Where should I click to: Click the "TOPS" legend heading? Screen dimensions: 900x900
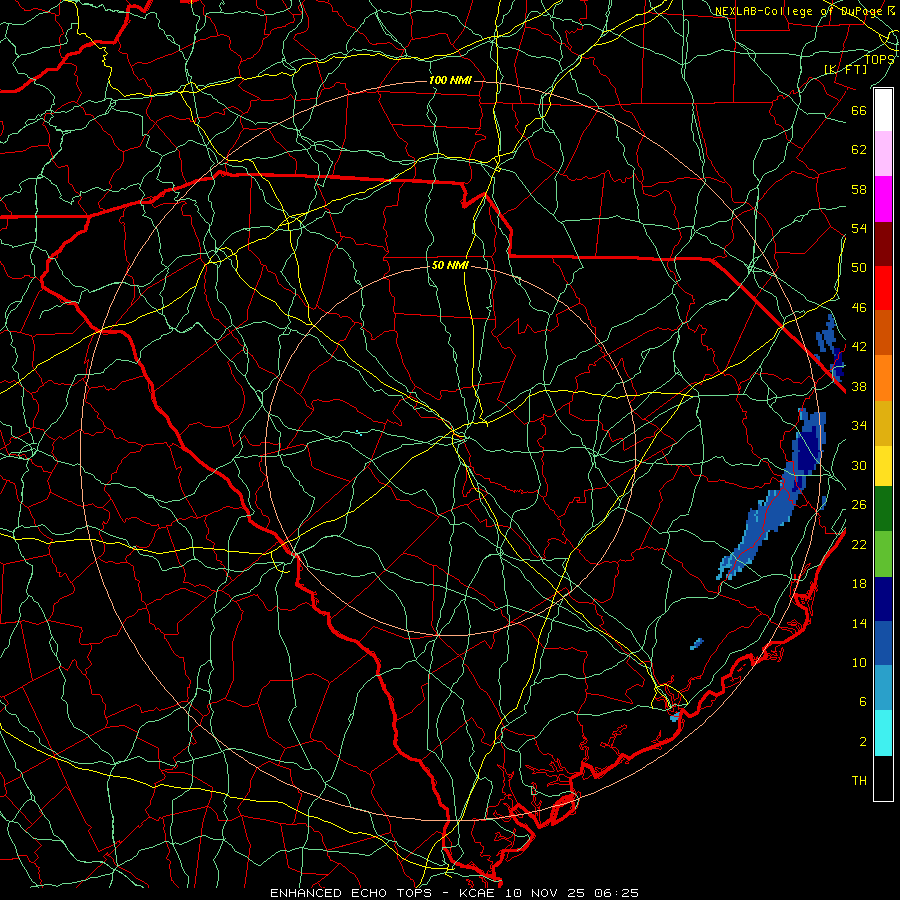pos(879,60)
